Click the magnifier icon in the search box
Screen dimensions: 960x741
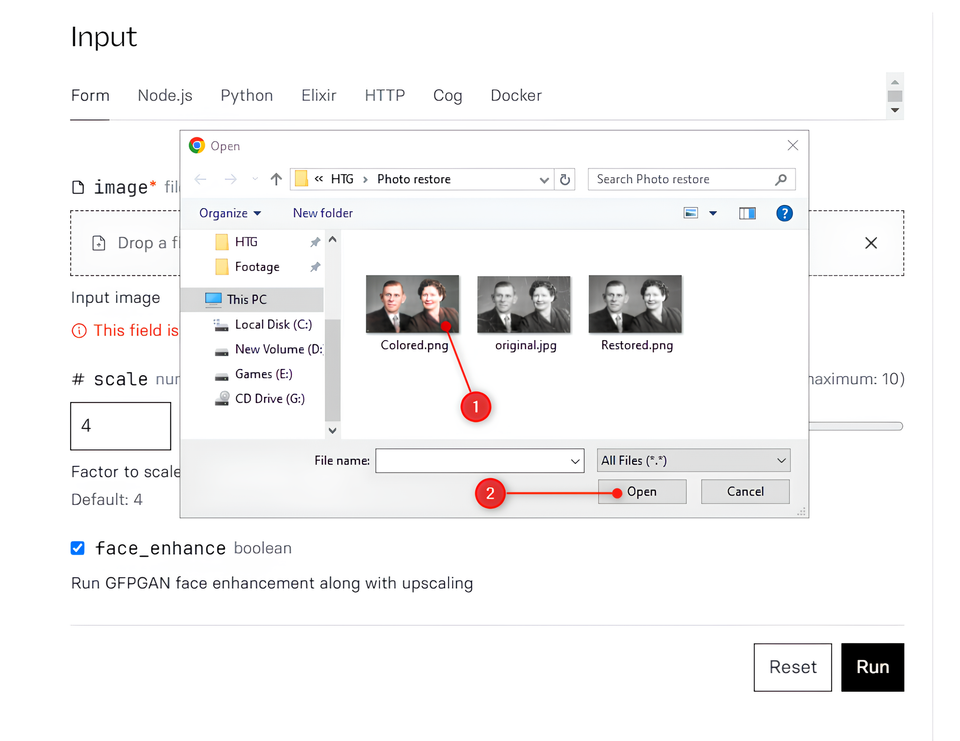pos(781,179)
